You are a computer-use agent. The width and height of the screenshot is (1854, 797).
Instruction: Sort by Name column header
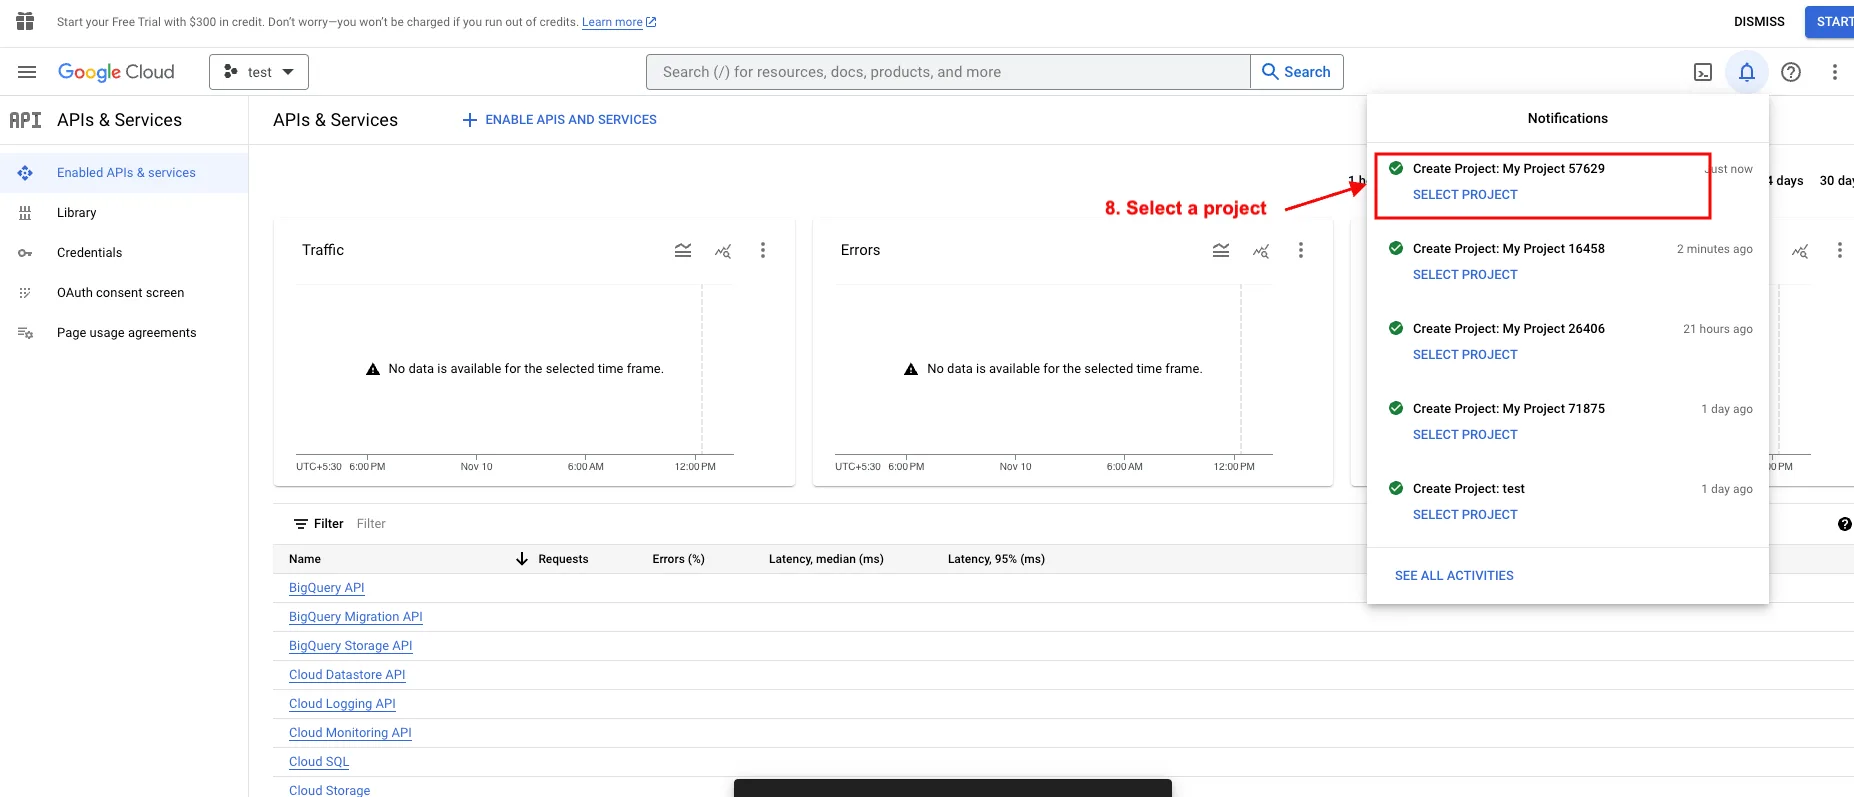(305, 559)
